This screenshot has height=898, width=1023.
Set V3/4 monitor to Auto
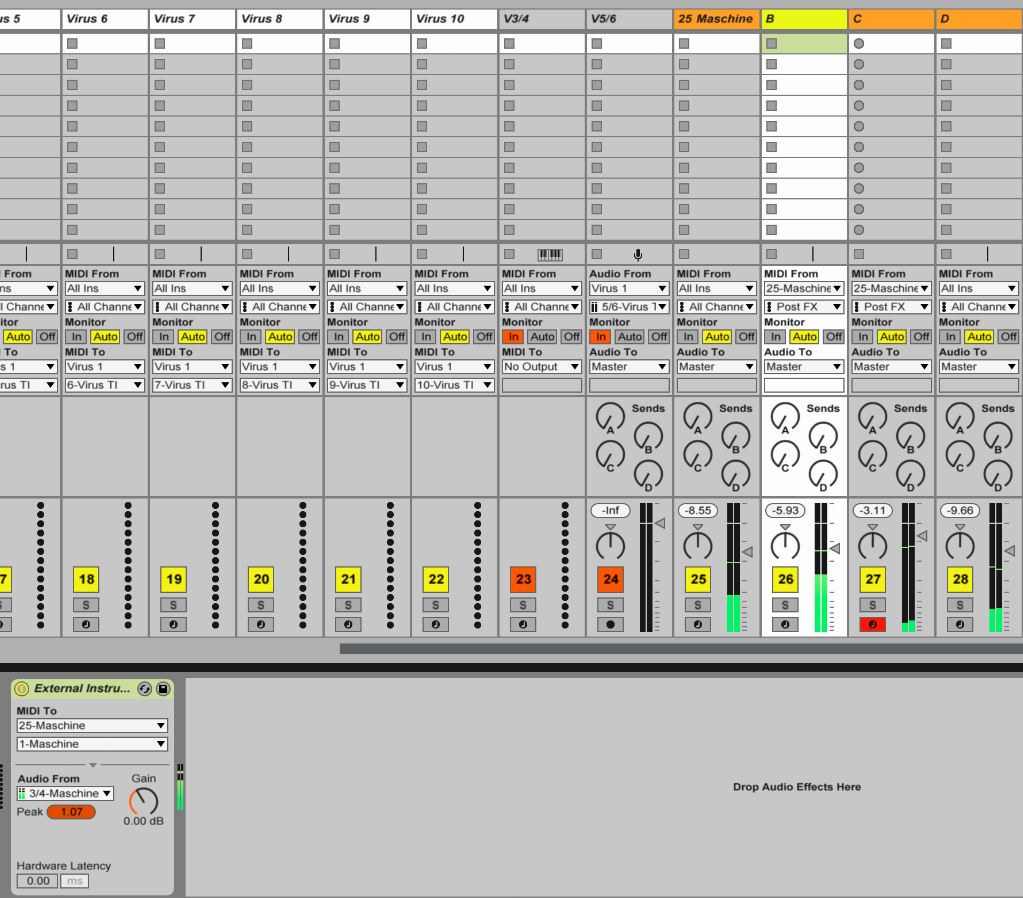coord(542,337)
